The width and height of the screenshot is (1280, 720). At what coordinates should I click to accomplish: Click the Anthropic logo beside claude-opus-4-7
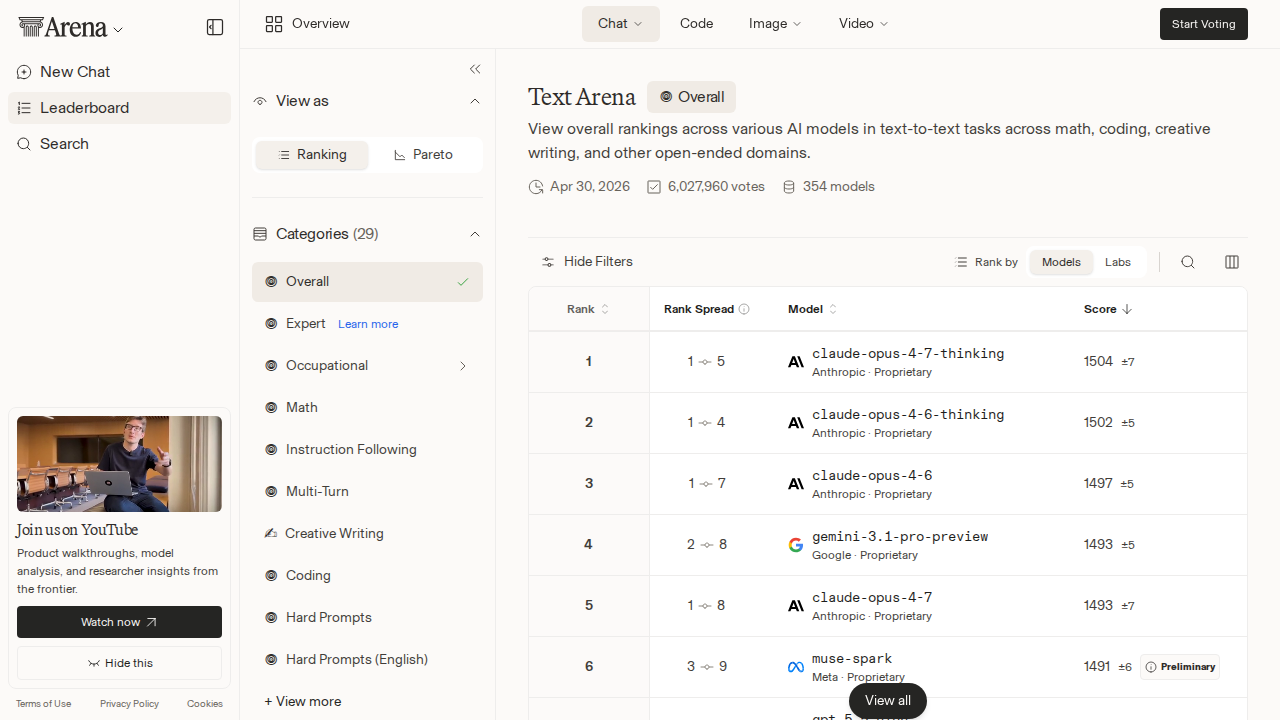[x=796, y=606]
